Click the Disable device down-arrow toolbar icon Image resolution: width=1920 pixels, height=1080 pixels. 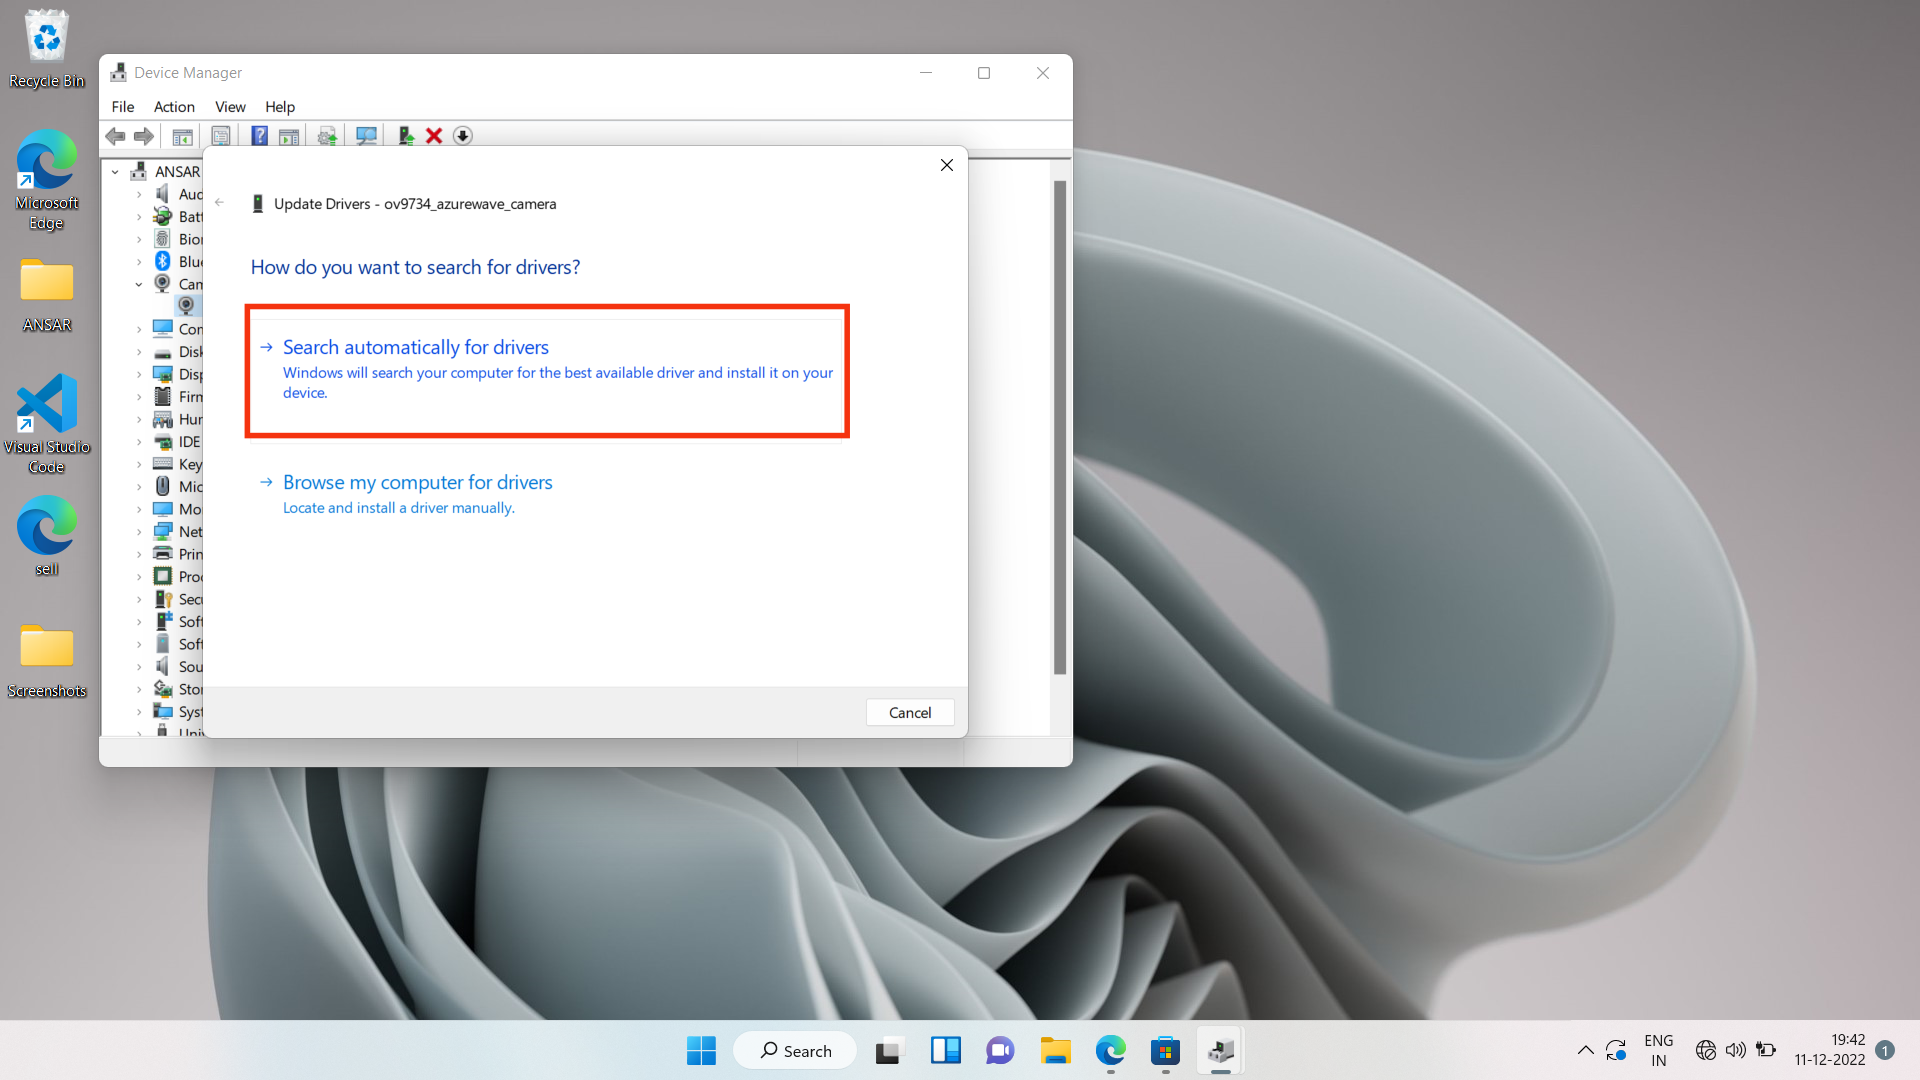[462, 135]
